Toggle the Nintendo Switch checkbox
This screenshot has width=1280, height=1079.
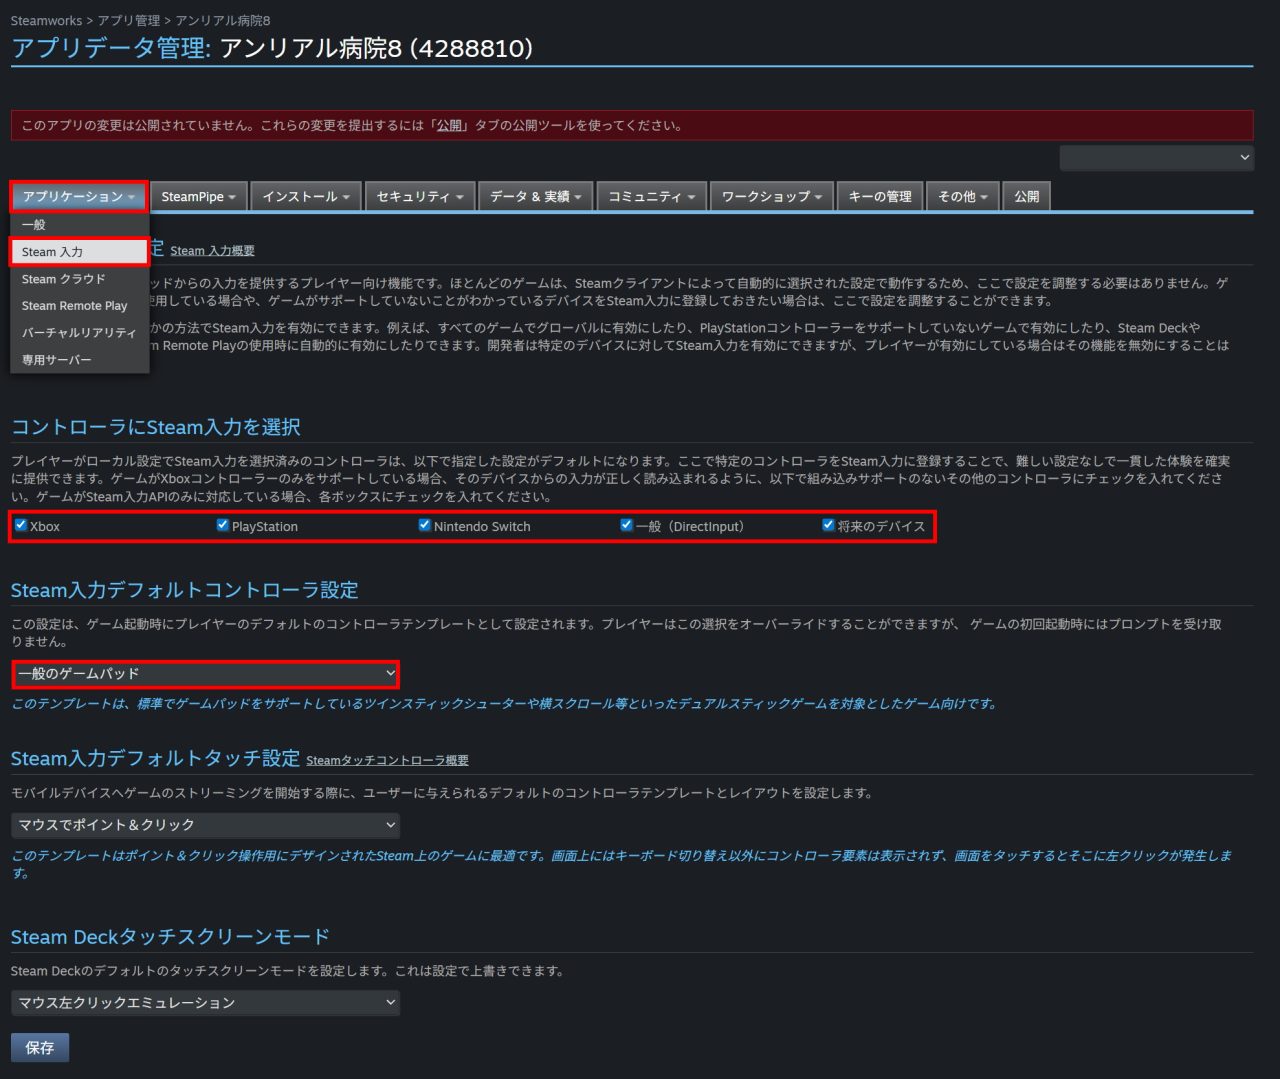click(x=425, y=525)
